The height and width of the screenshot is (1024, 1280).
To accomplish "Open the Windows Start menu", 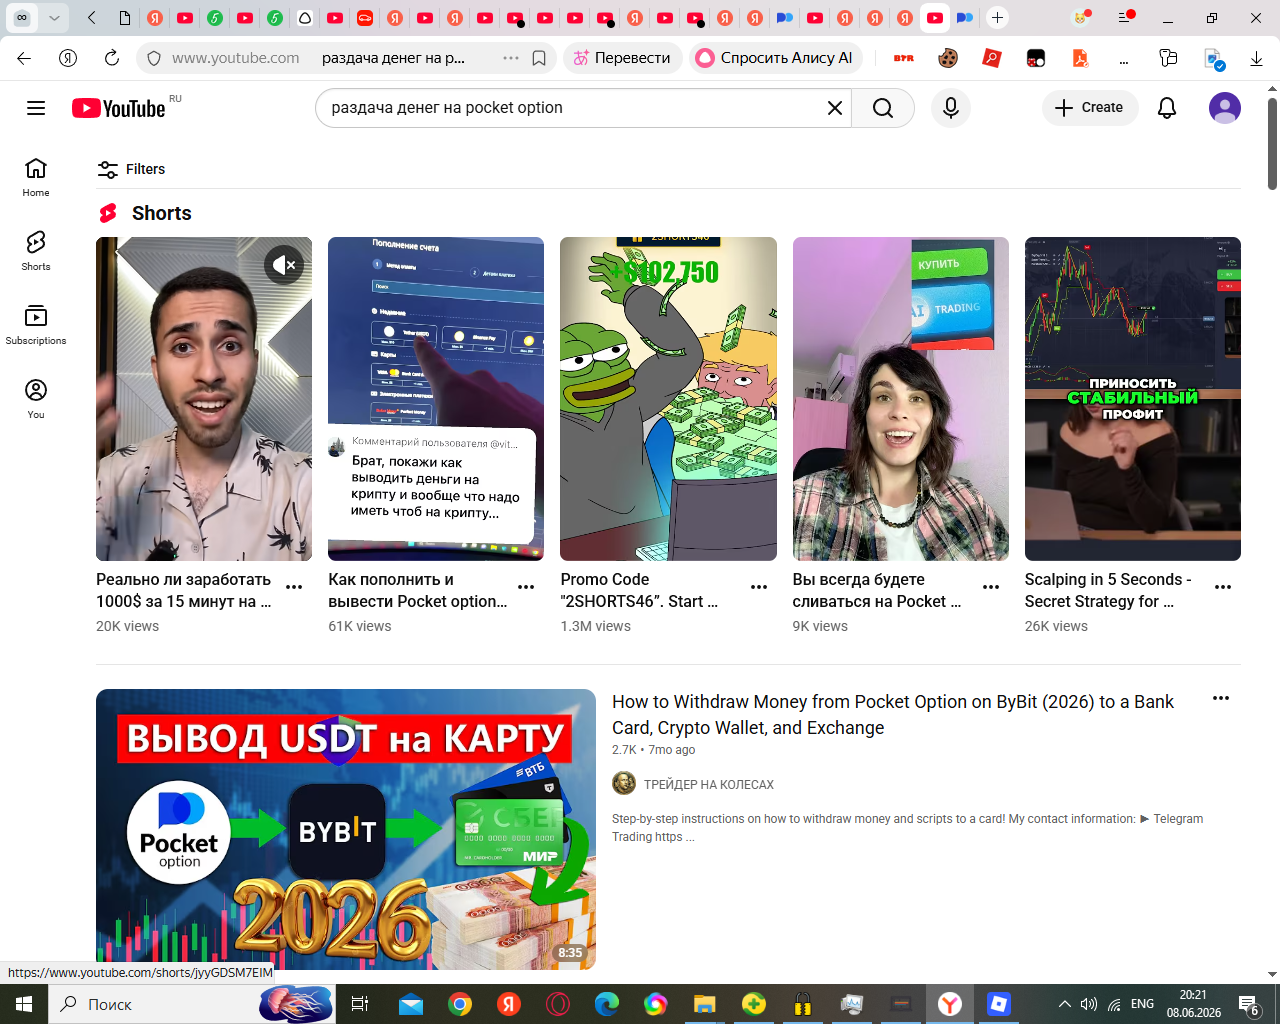I will (24, 1004).
